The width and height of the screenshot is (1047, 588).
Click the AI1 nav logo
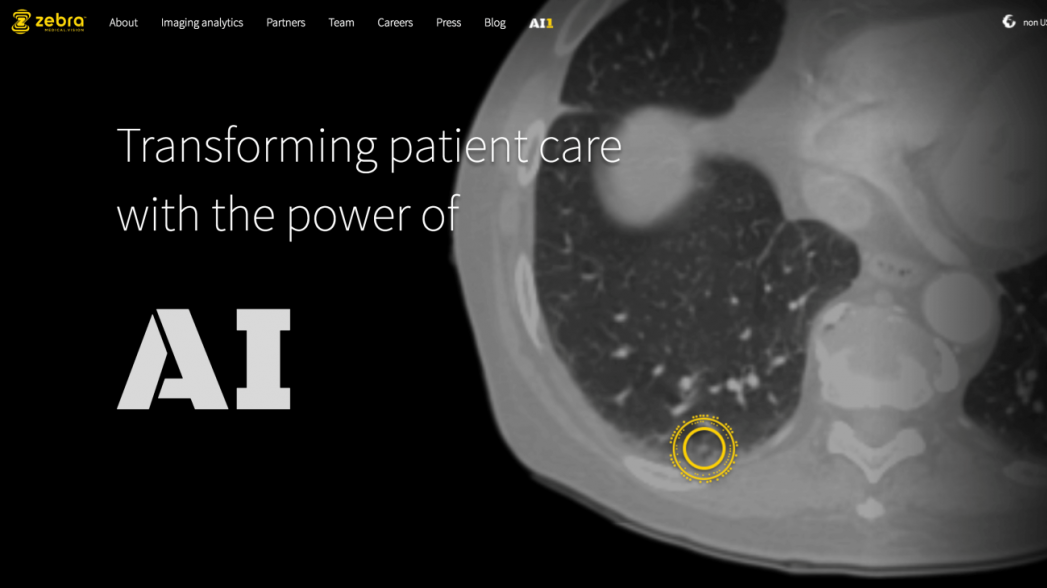pyautogui.click(x=541, y=23)
